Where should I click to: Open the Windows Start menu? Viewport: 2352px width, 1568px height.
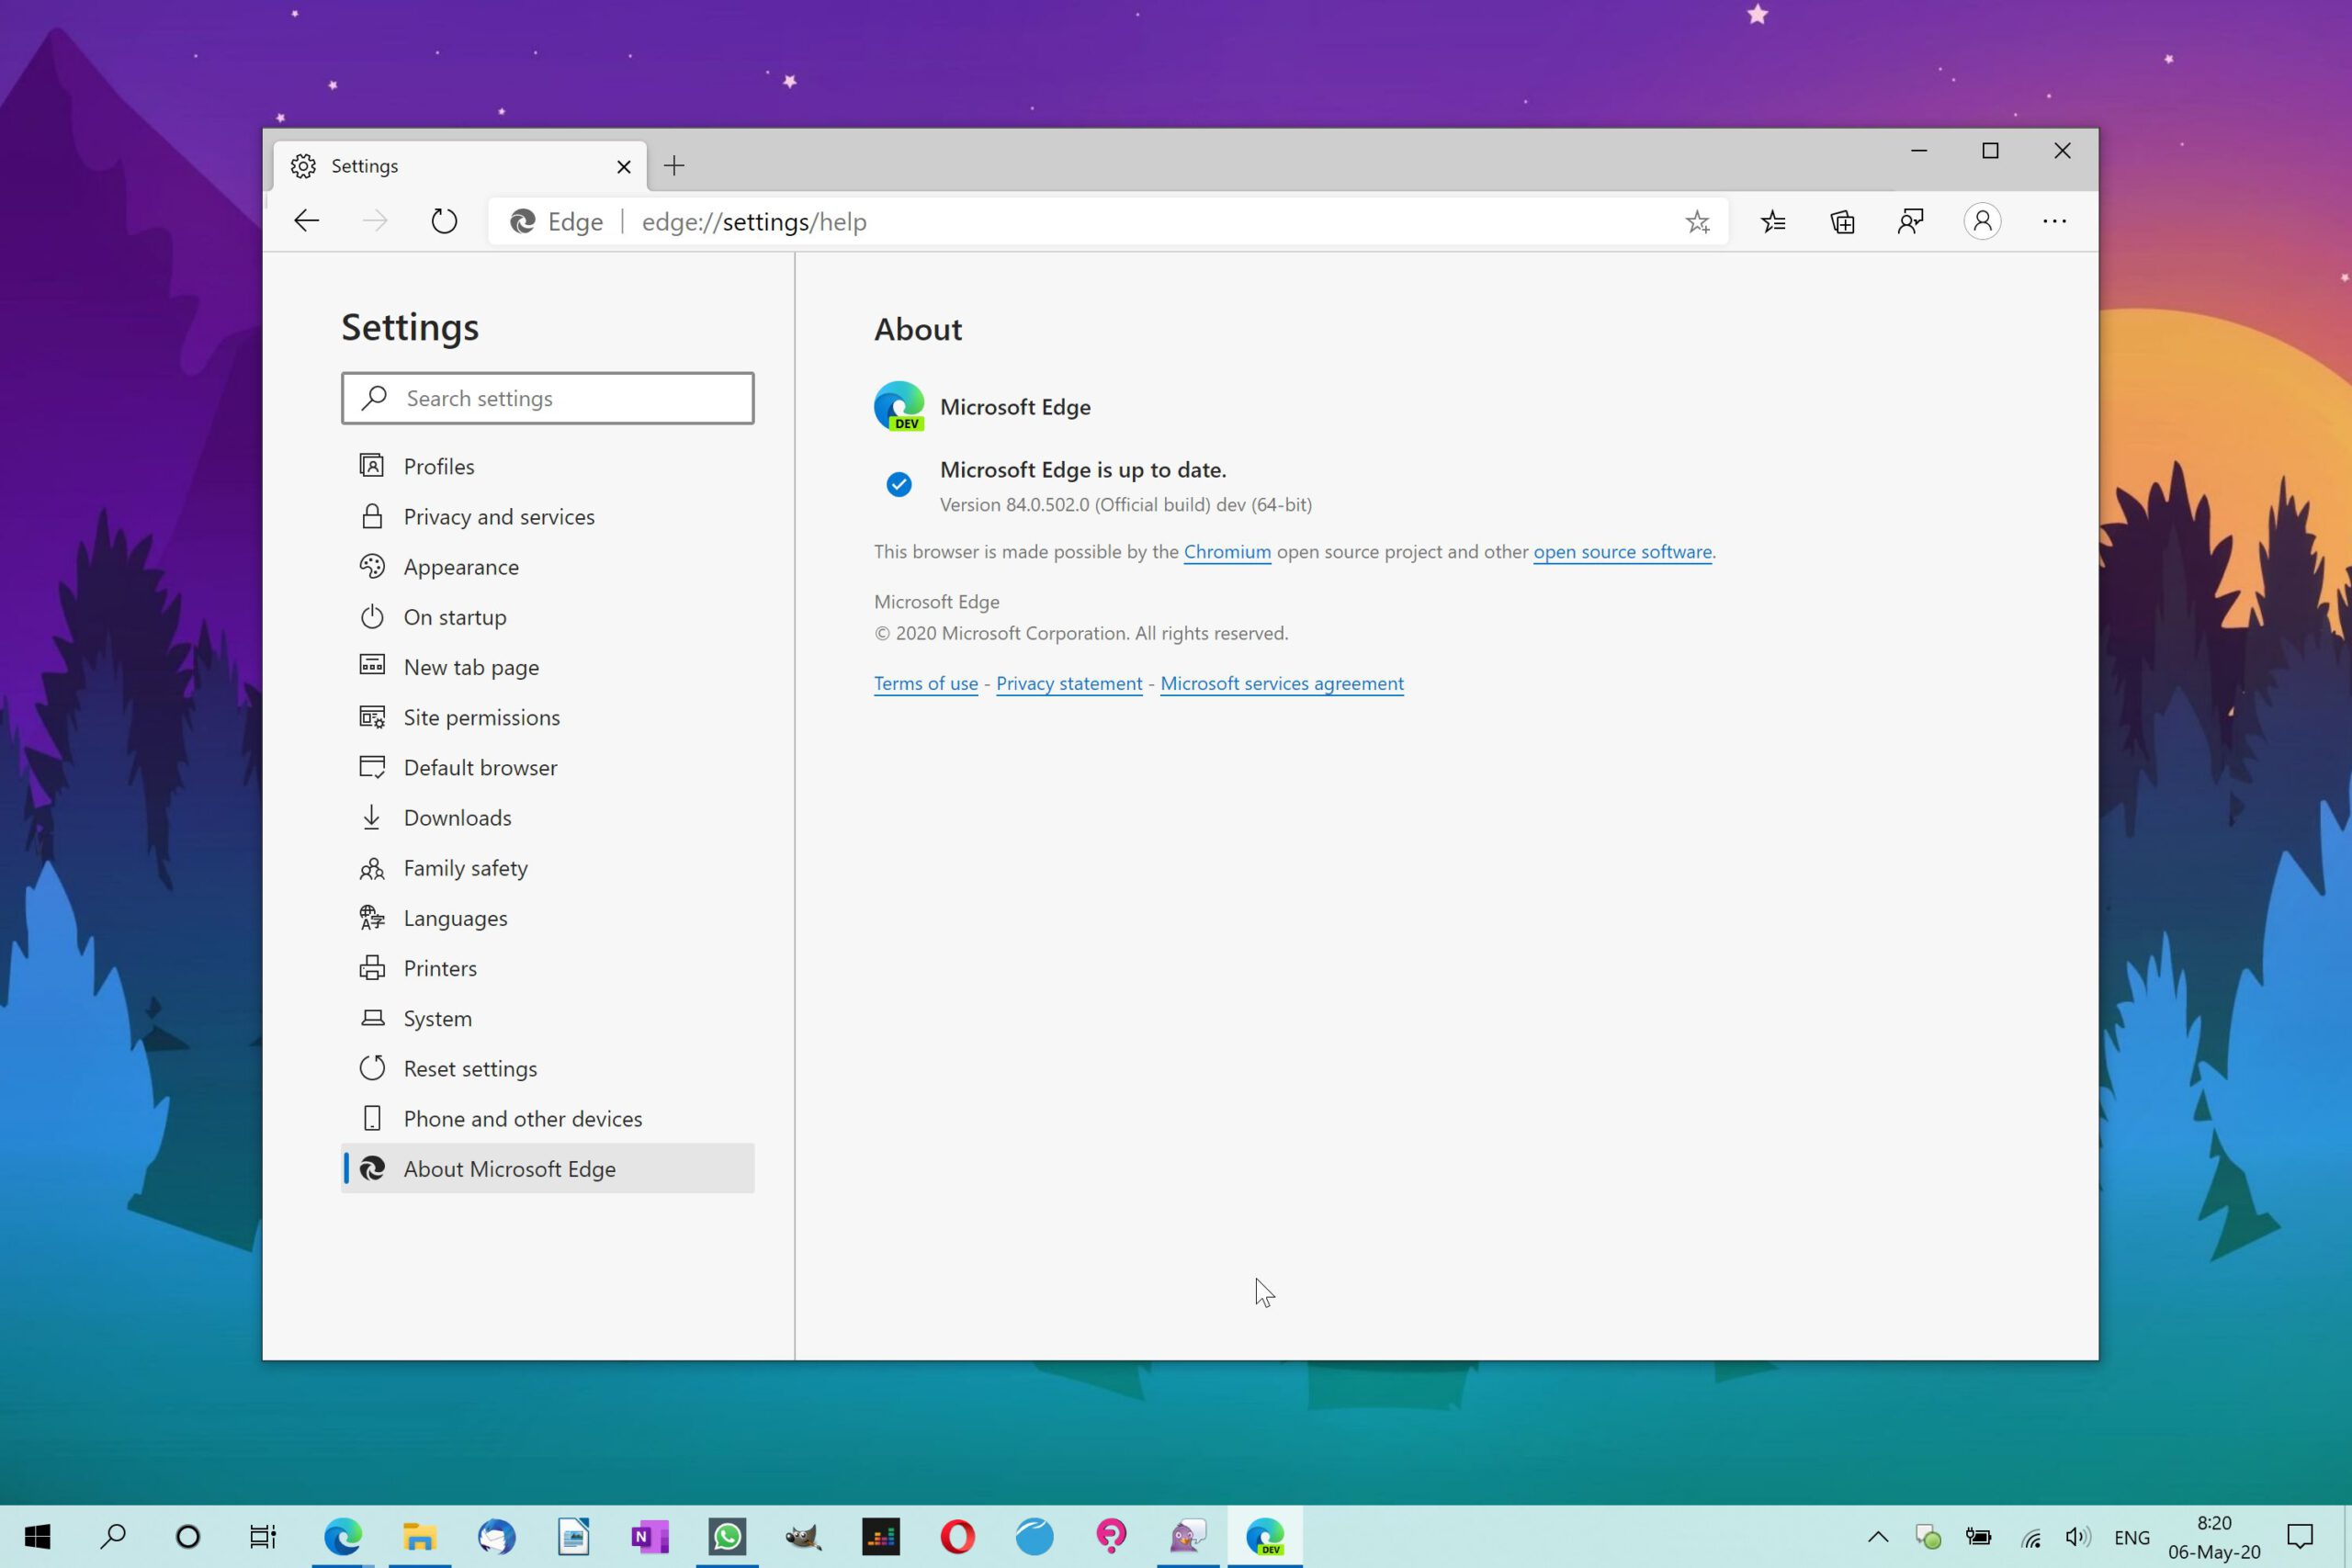coord(37,1536)
